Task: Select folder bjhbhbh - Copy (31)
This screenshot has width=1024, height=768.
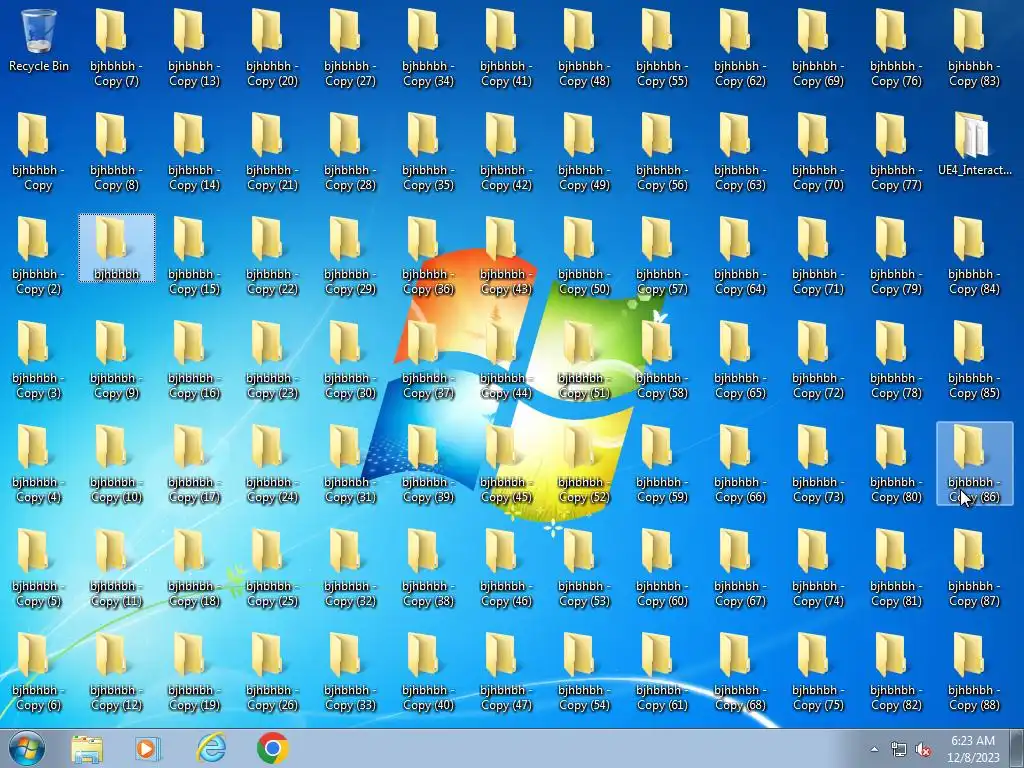Action: coord(350,464)
